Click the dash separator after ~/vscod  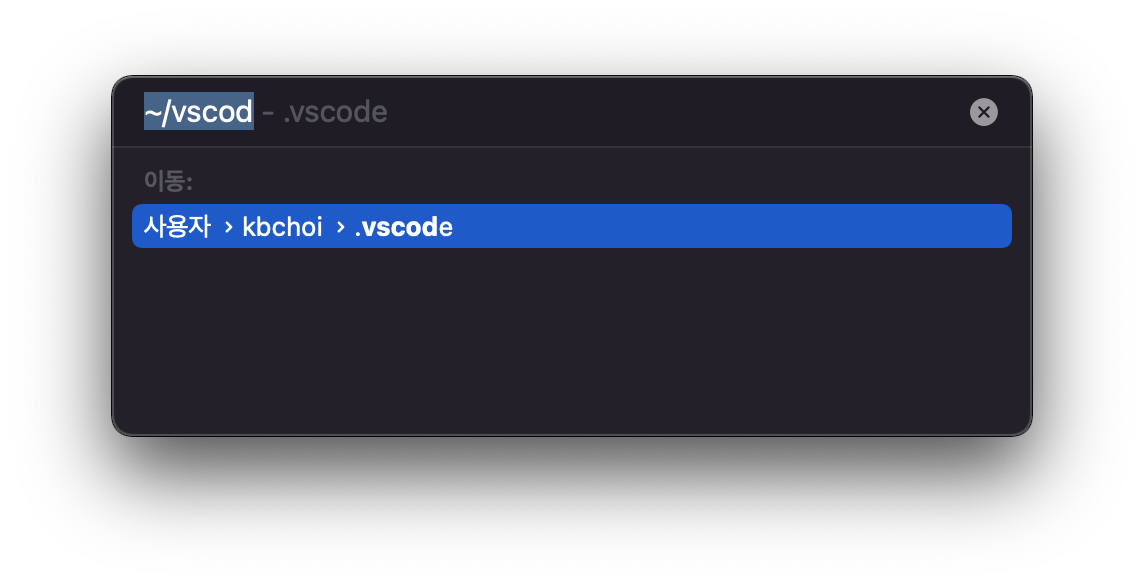[266, 111]
